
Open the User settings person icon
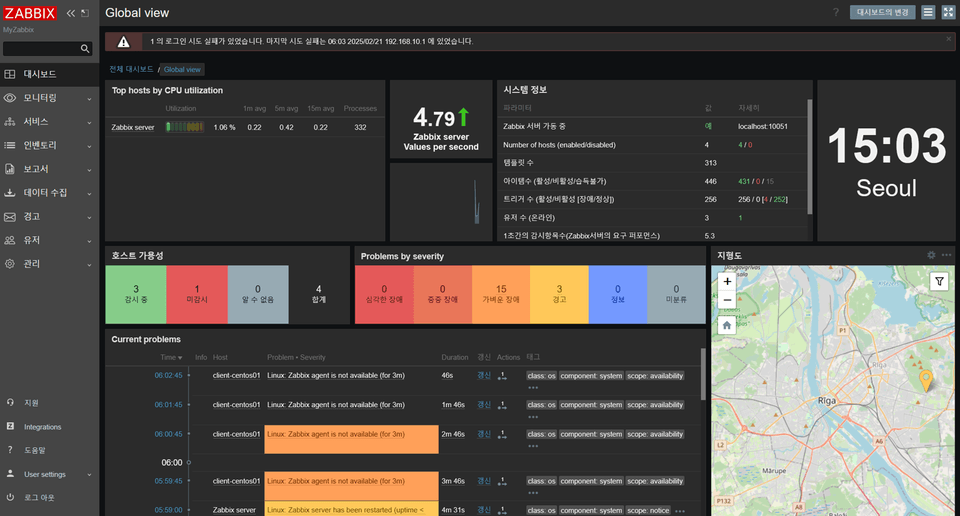pyautogui.click(x=10, y=474)
